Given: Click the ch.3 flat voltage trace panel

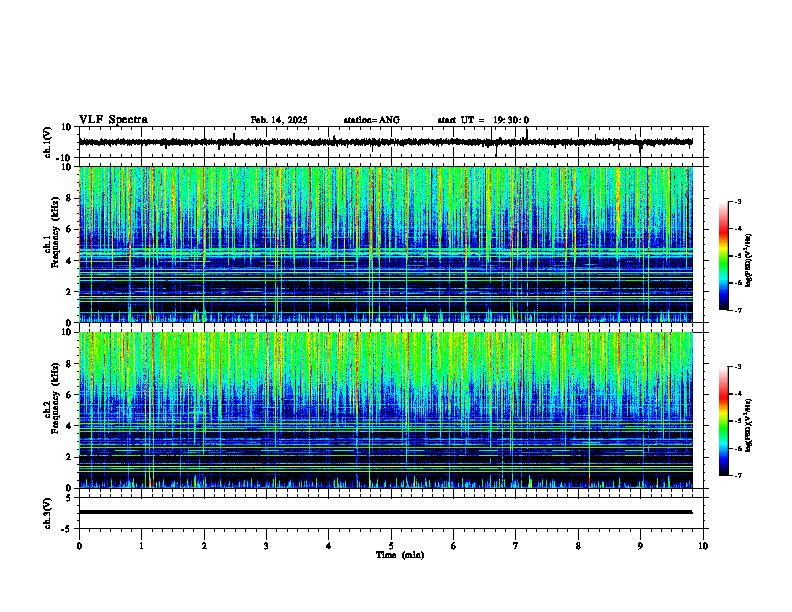Looking at the screenshot, I should 393,513.
